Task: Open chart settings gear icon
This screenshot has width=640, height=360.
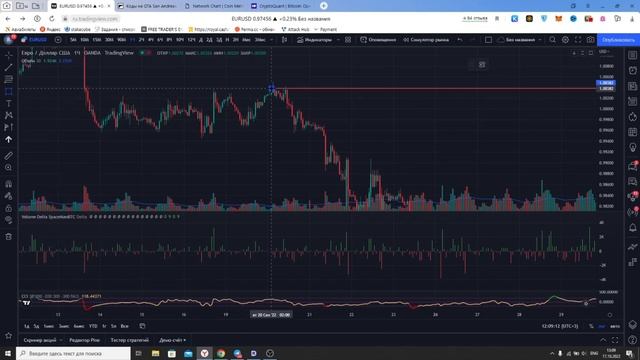Action: click(x=565, y=40)
